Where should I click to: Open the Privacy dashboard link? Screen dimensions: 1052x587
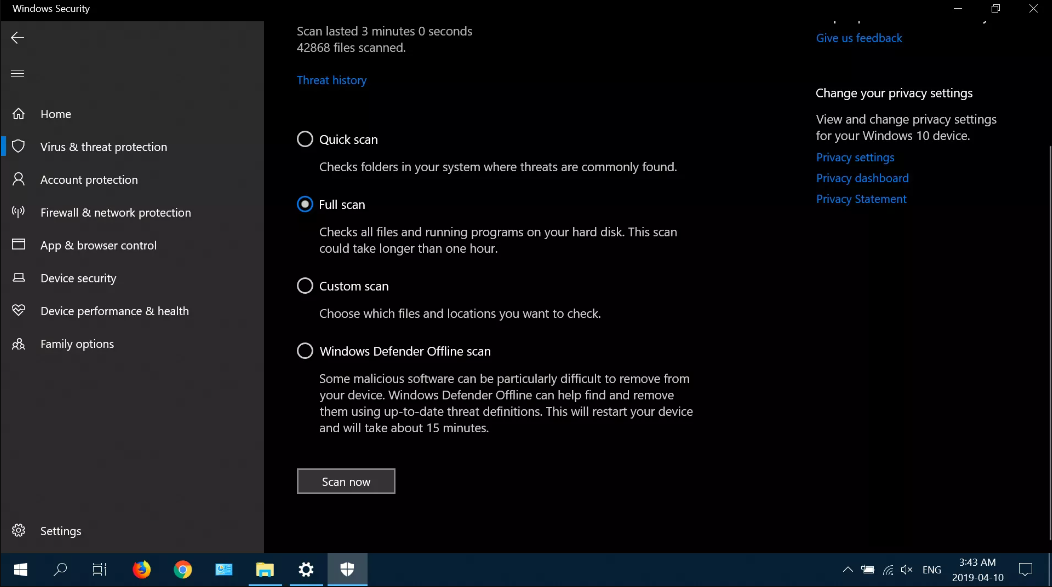tap(862, 178)
